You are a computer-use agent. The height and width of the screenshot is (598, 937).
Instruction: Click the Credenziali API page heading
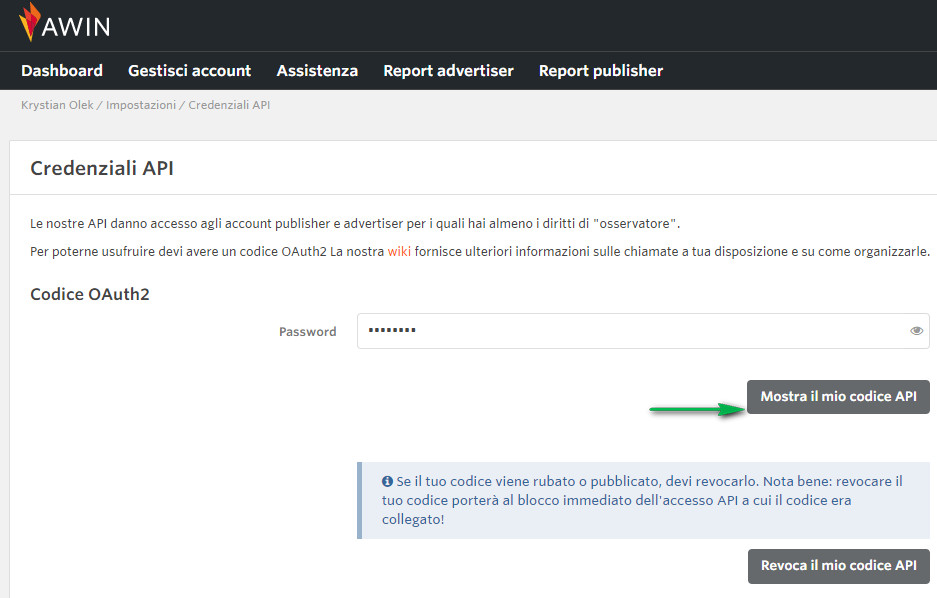102,168
